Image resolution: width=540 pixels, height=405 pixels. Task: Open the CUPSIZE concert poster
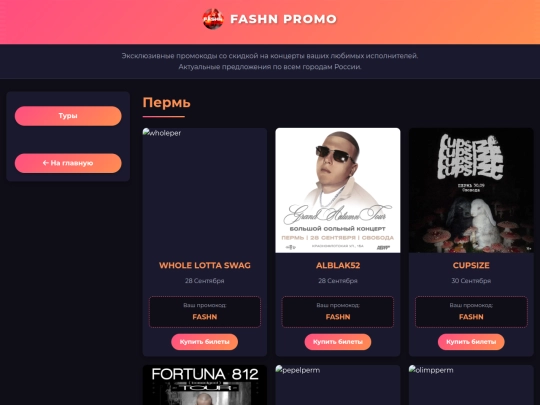(471, 190)
